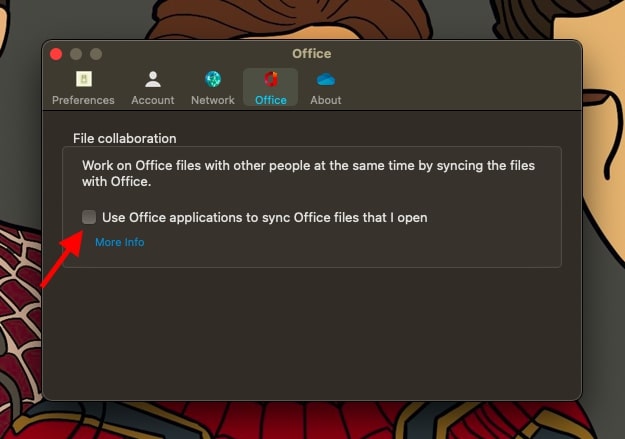Open the About cloud icon
Viewport: 625px width, 439px height.
tap(325, 79)
